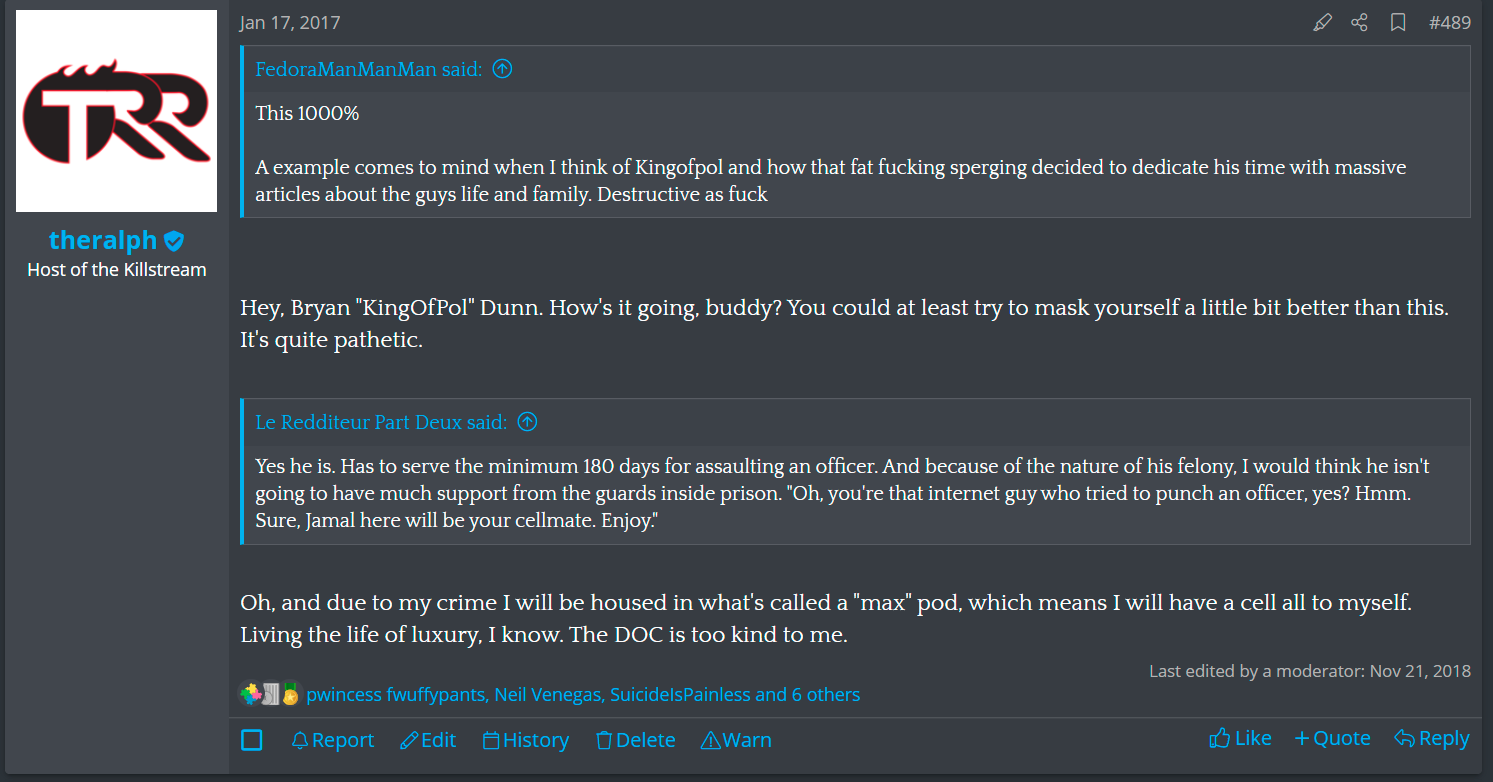Jump to FedoraManManMan's original quoted post
This screenshot has height=782, width=1493.
coord(502,68)
